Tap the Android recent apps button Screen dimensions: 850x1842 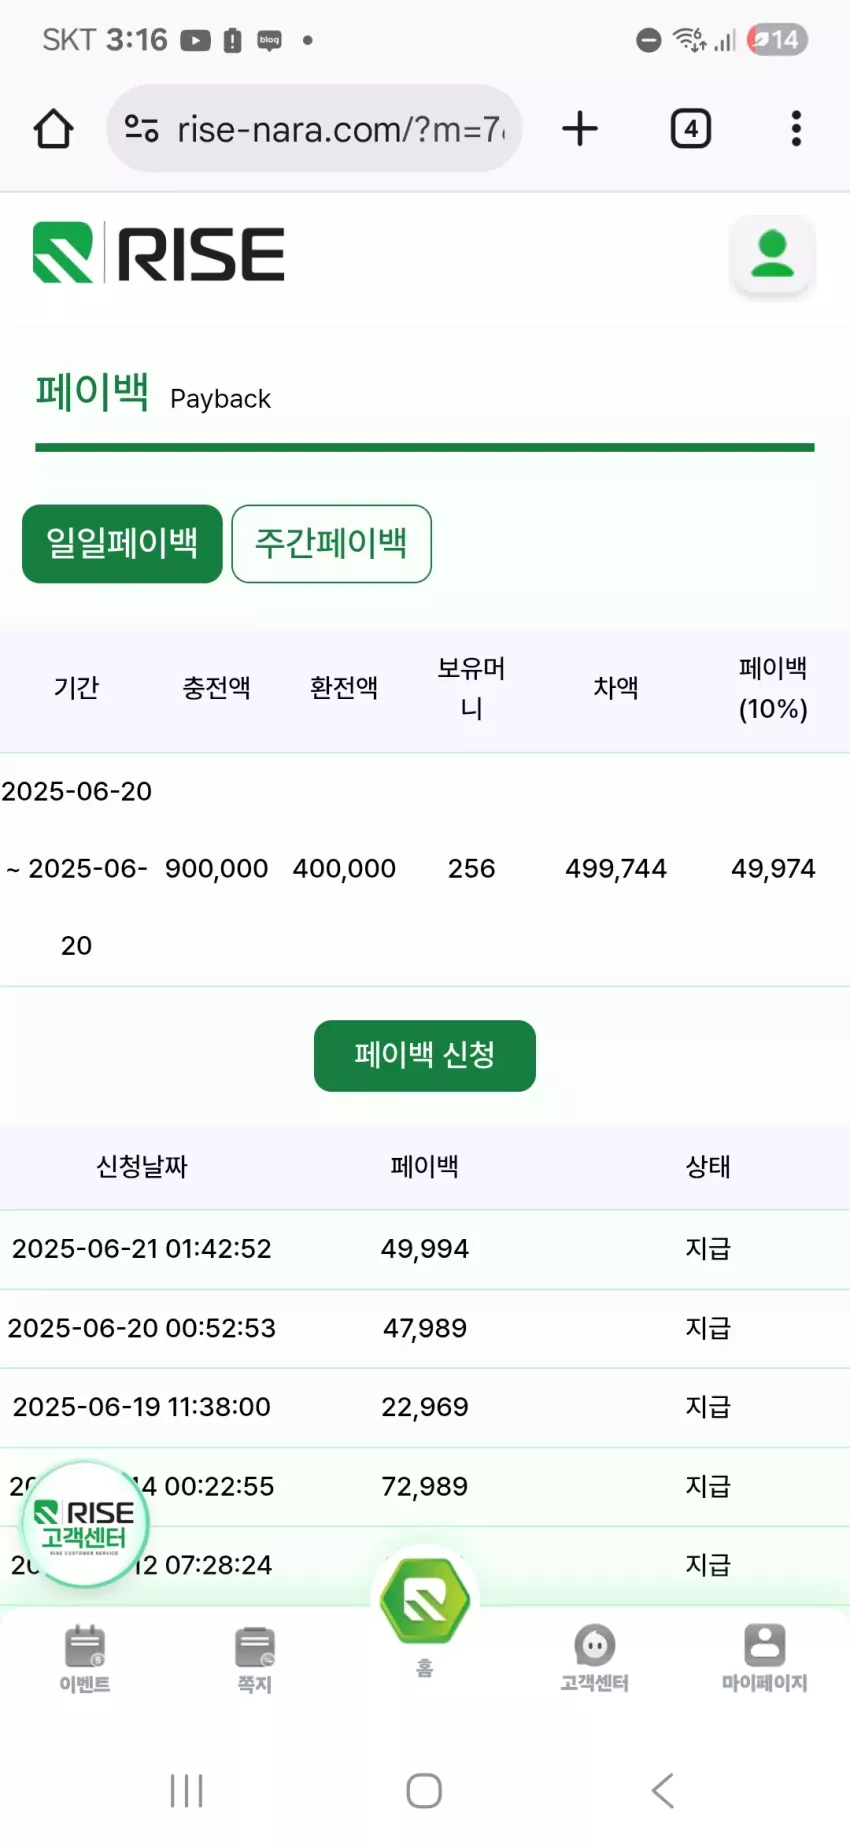tap(187, 1790)
